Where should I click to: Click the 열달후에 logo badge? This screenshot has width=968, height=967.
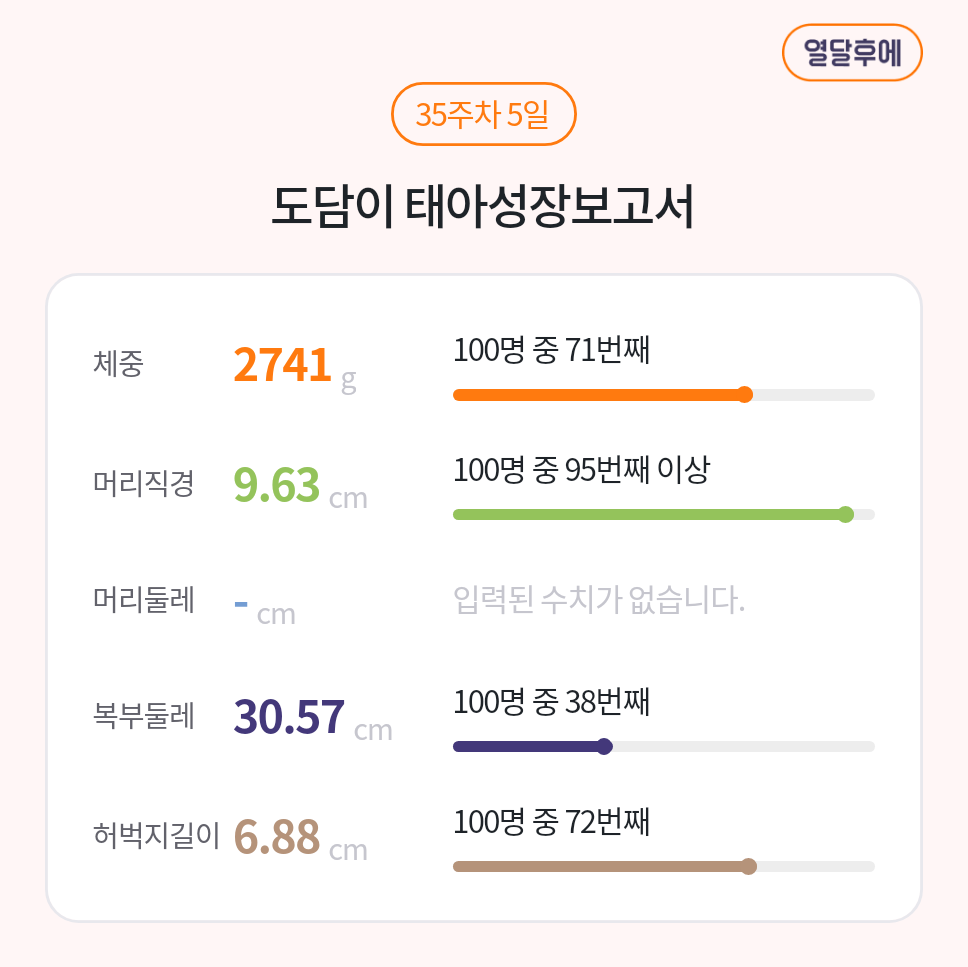(x=851, y=53)
